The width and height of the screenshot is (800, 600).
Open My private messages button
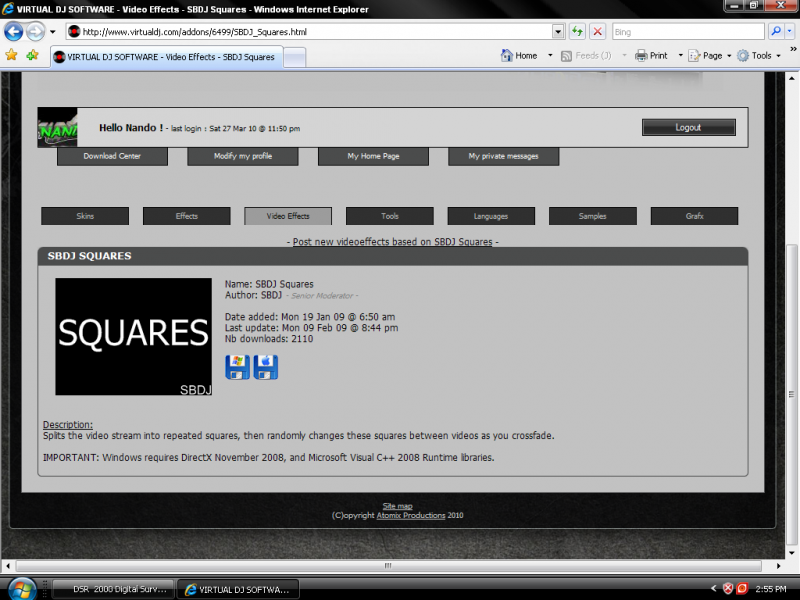[x=504, y=156]
